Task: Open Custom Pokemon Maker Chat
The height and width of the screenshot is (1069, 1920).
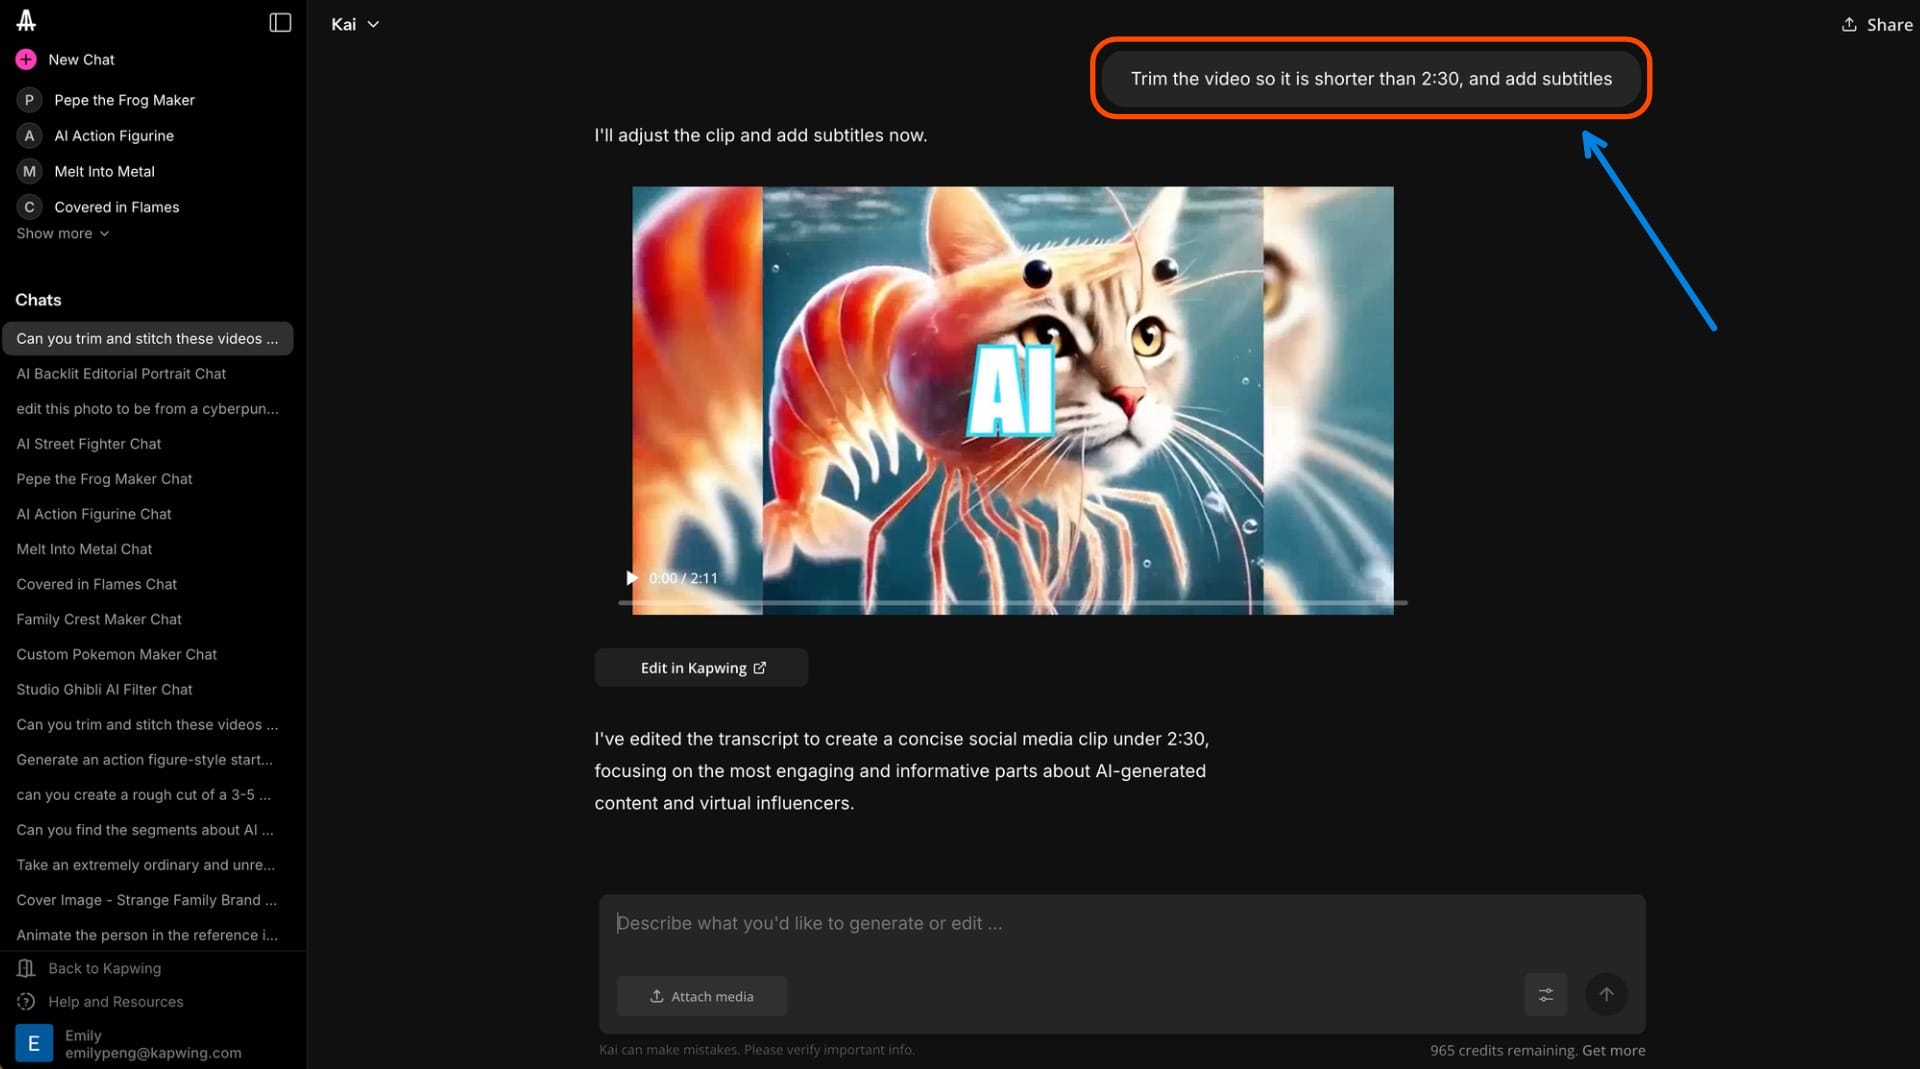Action: [x=116, y=654]
